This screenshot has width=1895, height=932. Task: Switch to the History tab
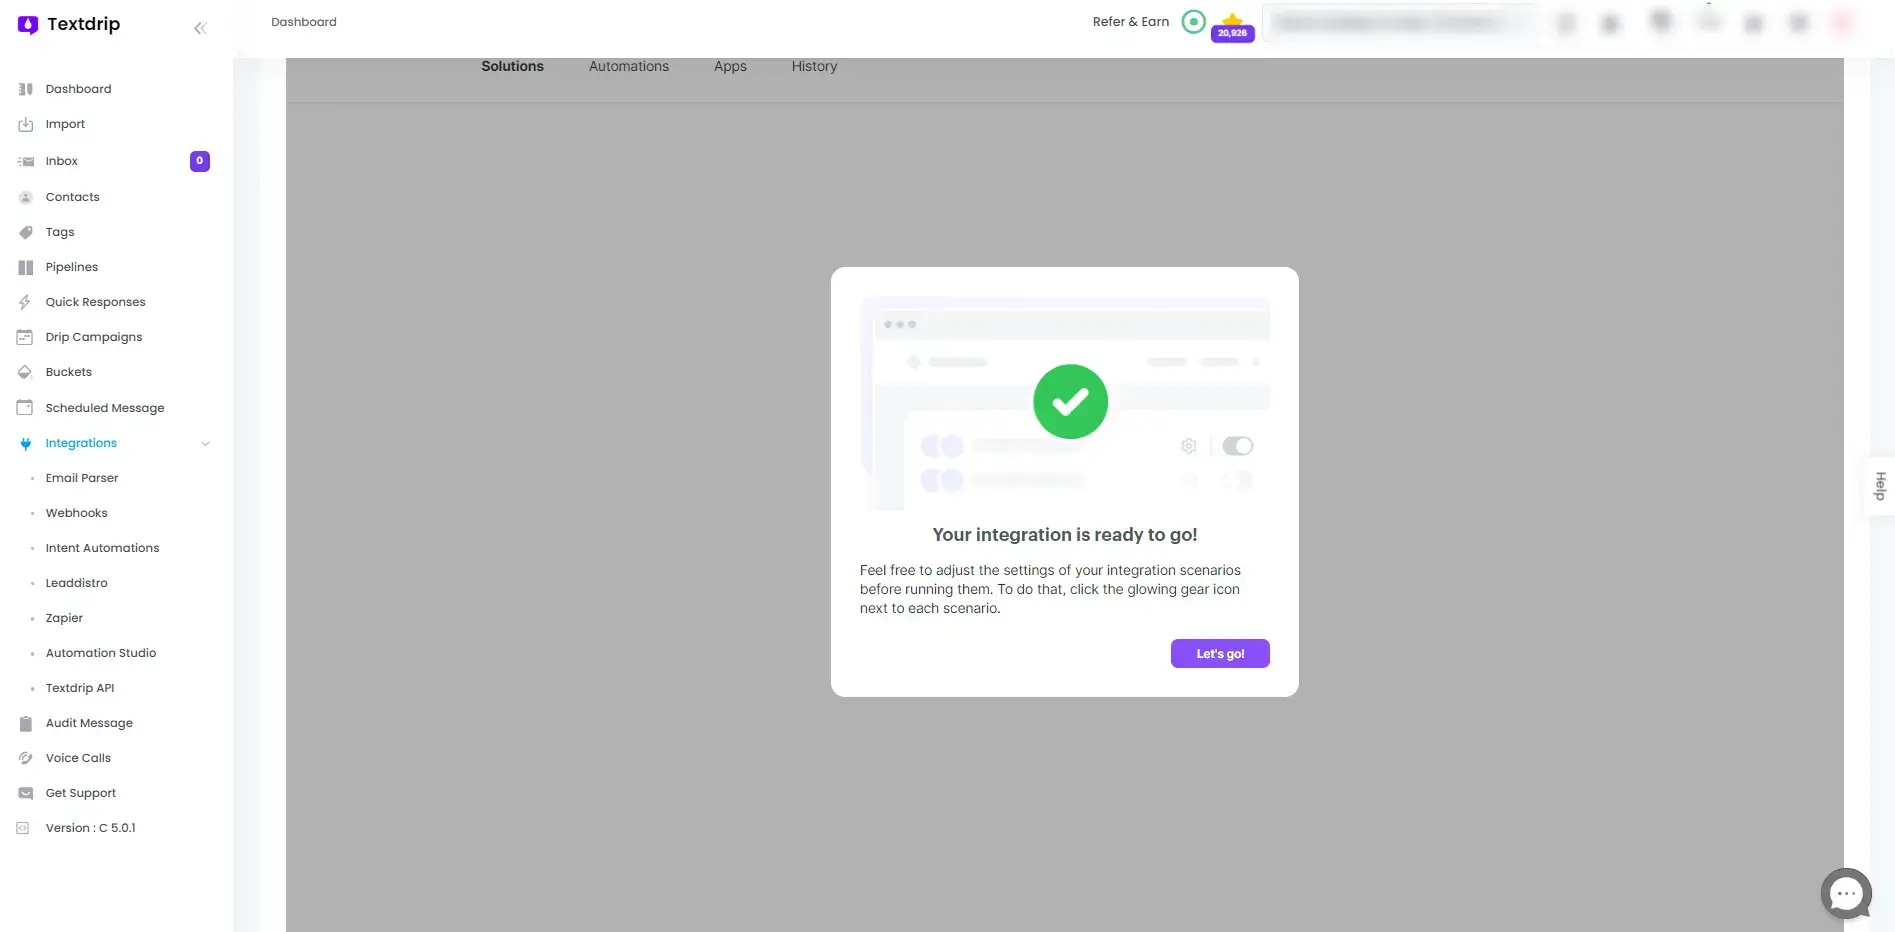tap(814, 66)
